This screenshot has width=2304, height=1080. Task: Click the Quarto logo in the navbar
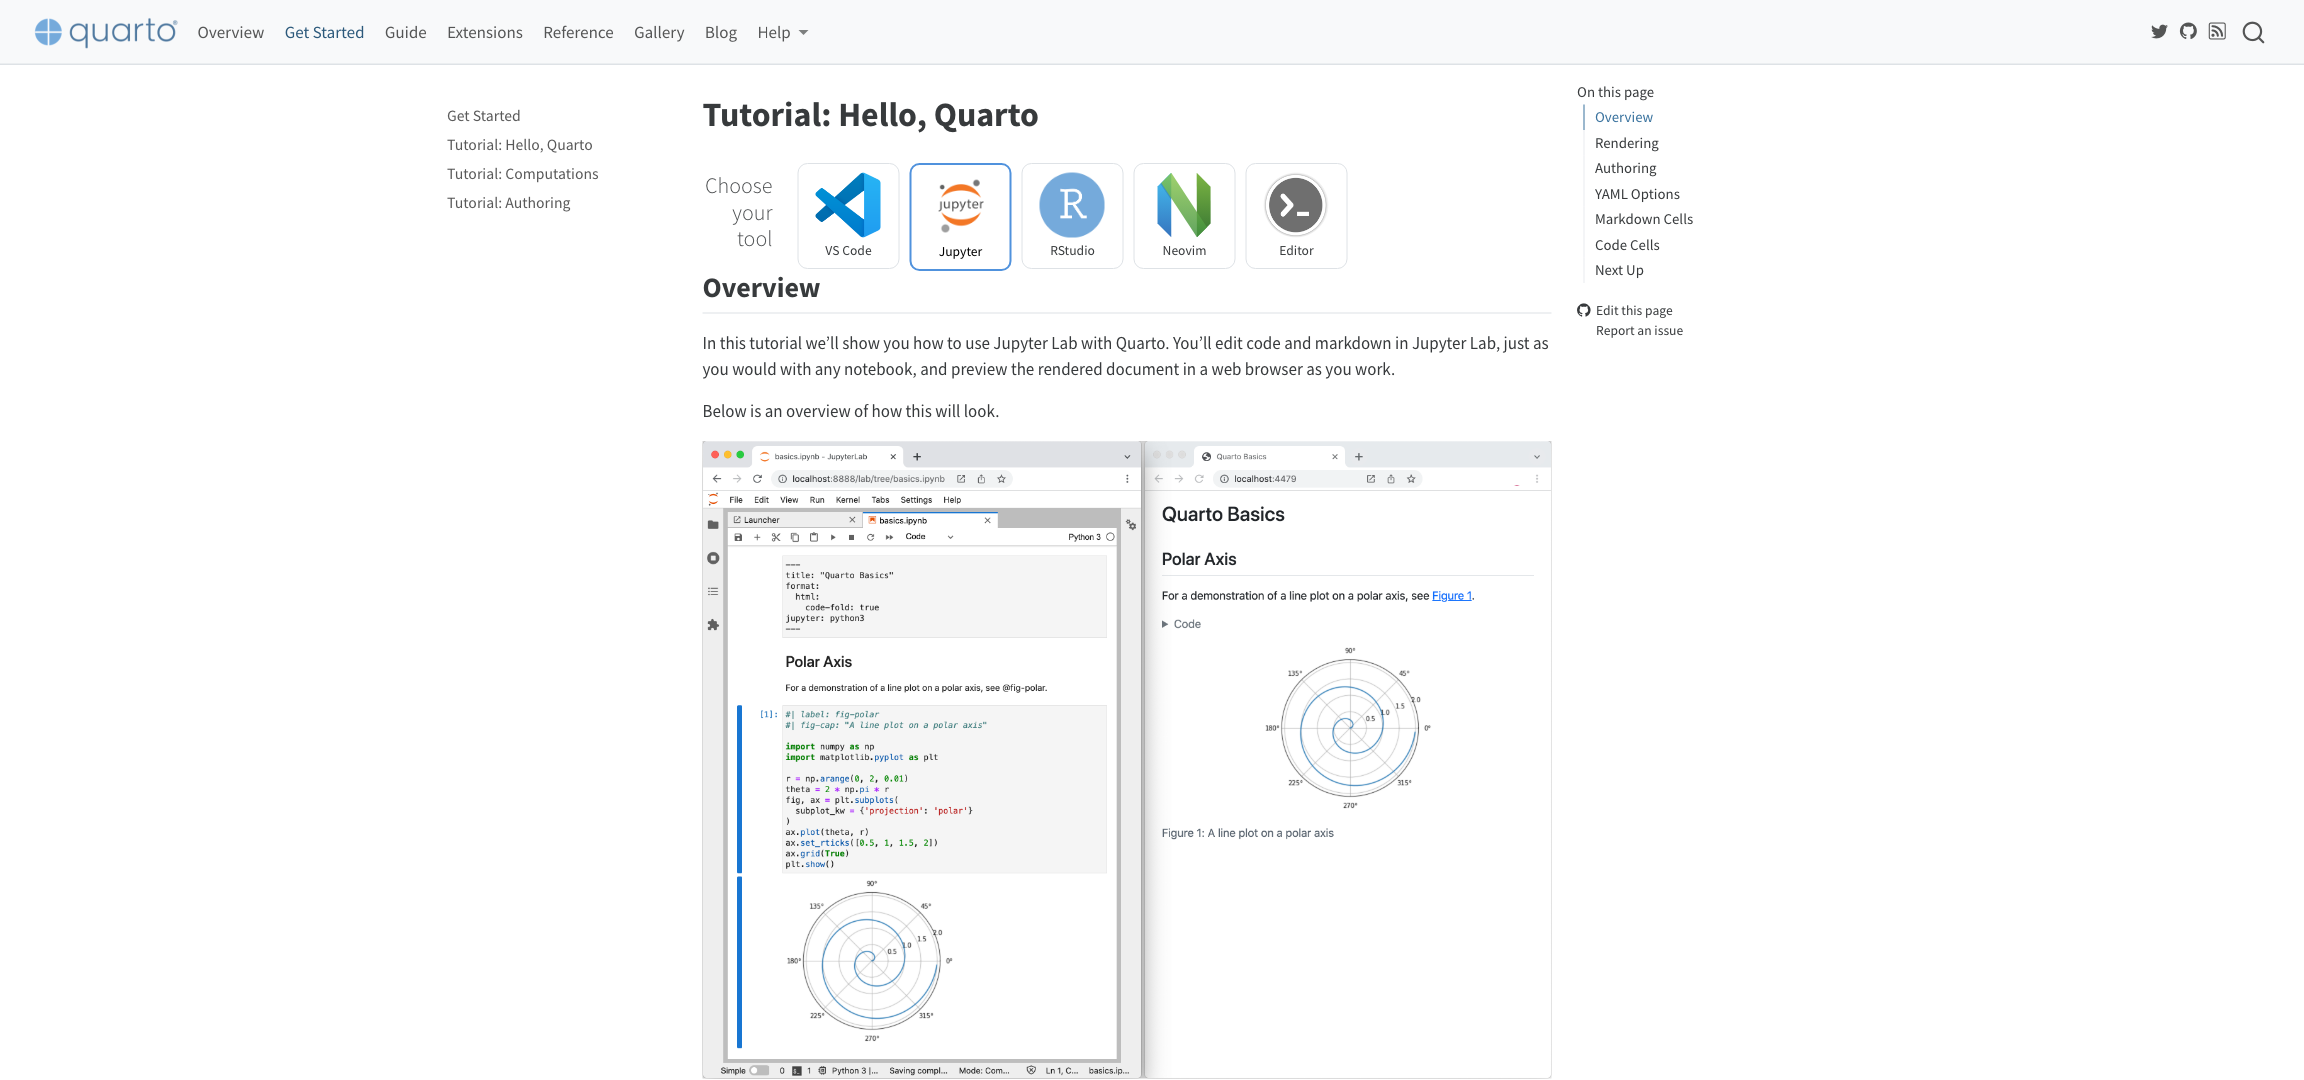click(106, 32)
